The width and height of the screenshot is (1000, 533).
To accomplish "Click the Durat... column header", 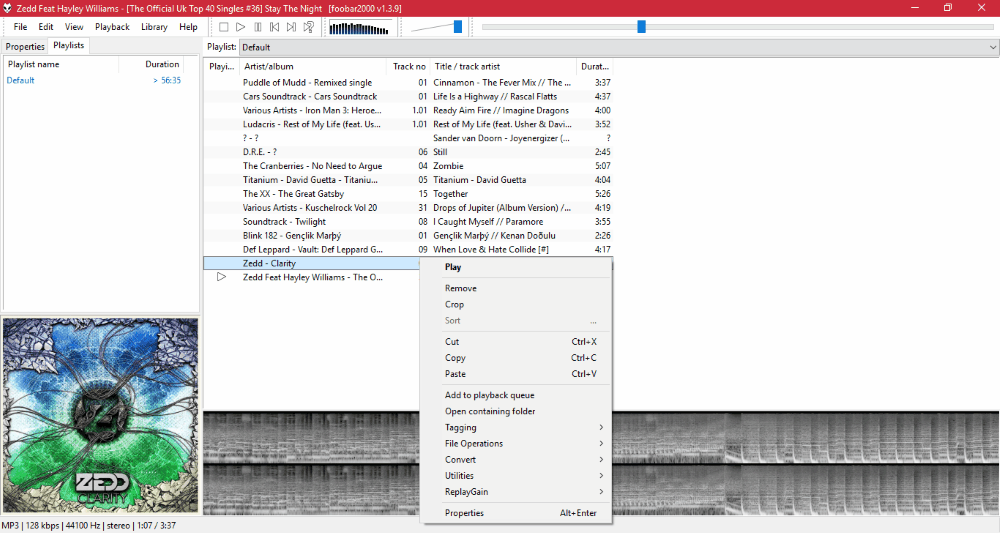I will pos(594,66).
